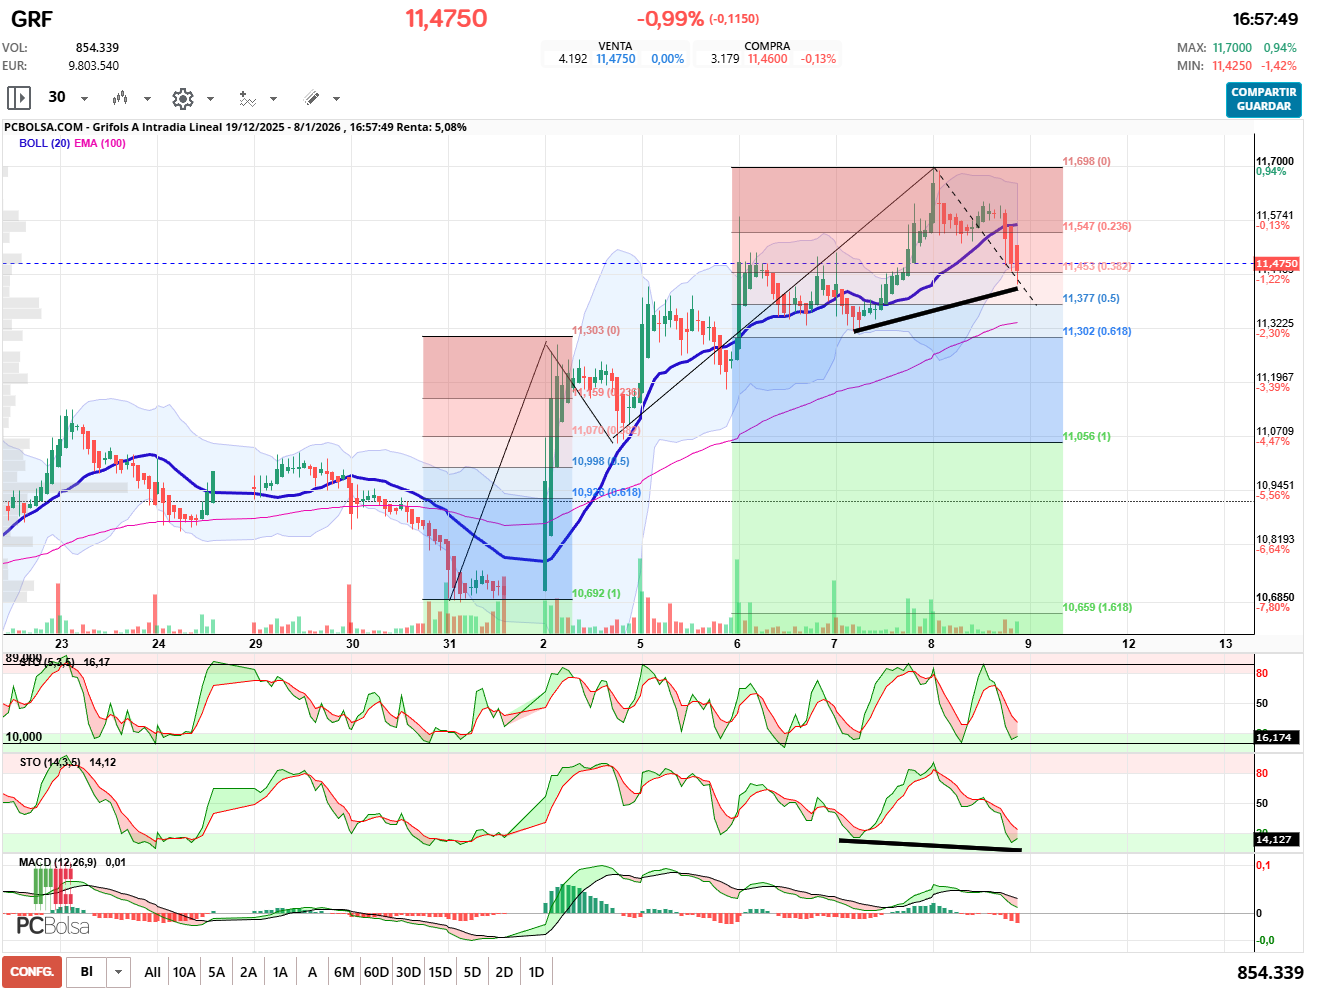
Task: Click the COMPRA price 11,4600
Action: click(x=768, y=59)
